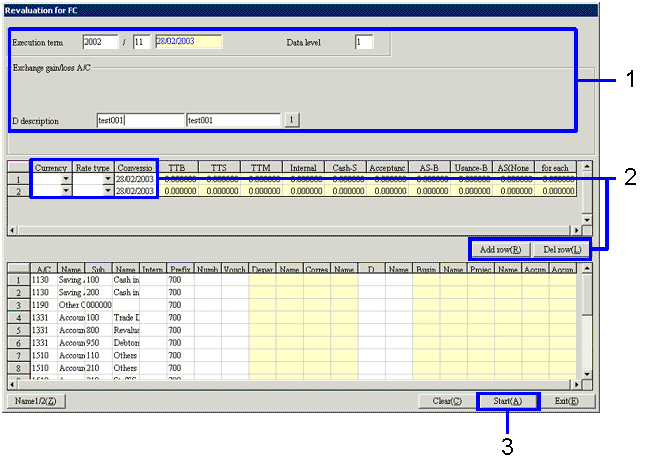Select the Data level input field
The width and height of the screenshot is (648, 464).
[363, 43]
